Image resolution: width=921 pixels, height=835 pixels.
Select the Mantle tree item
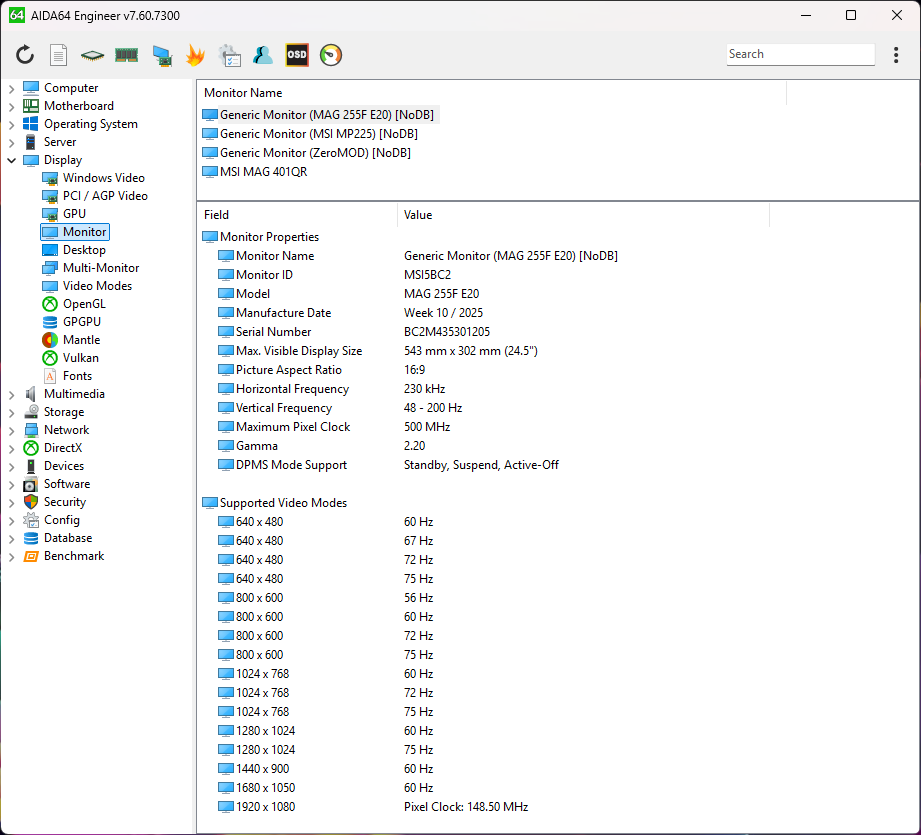[x=71, y=340]
